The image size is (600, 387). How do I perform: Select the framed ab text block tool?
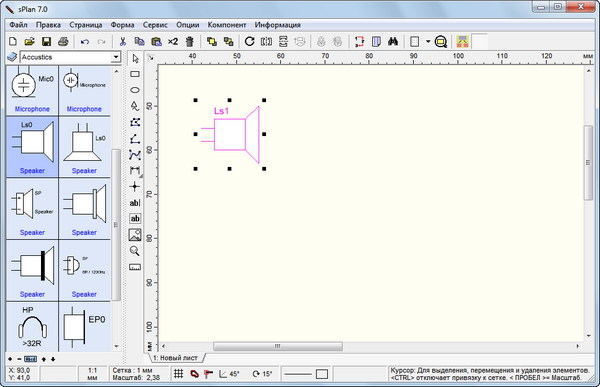135,219
